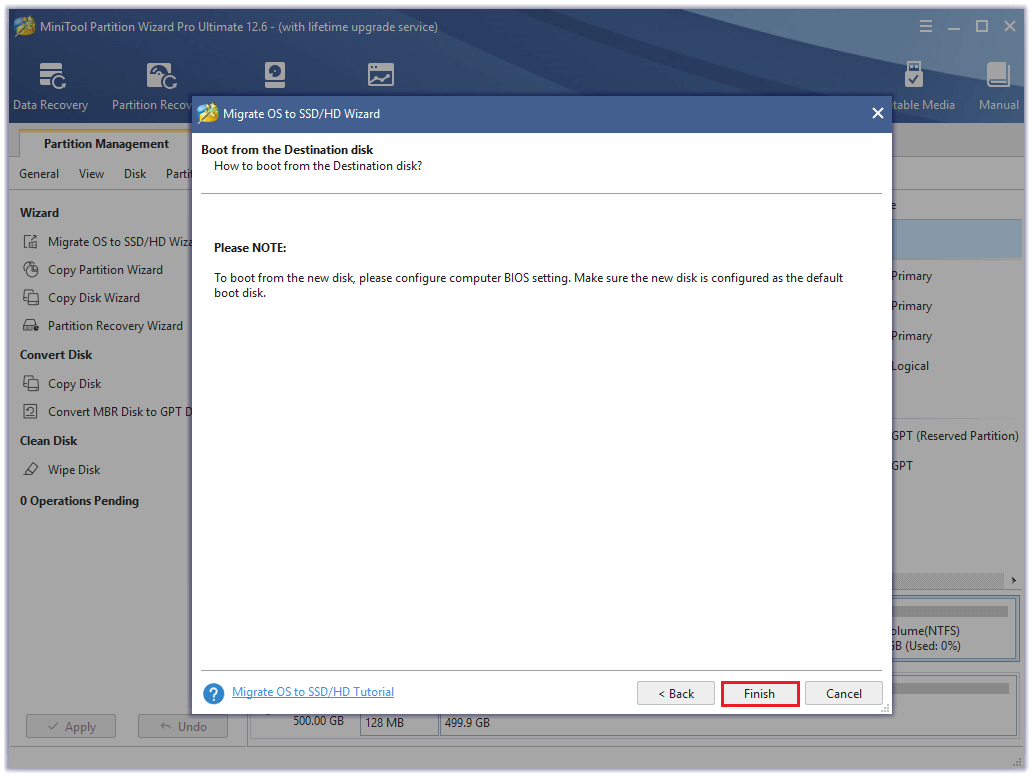Screen dimensions: 1033x776
Task: Open the General menu
Action: click(x=39, y=174)
